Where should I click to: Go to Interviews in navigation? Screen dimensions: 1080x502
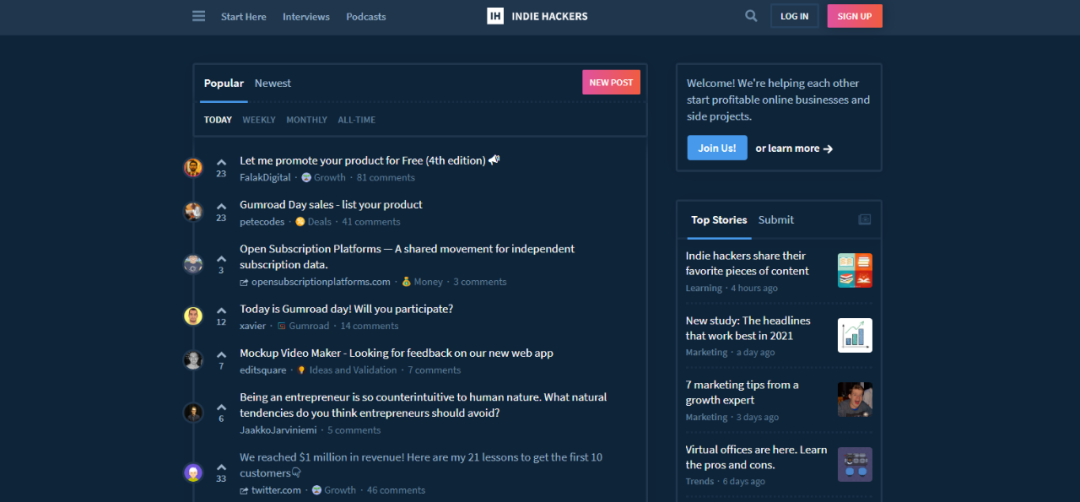click(306, 17)
